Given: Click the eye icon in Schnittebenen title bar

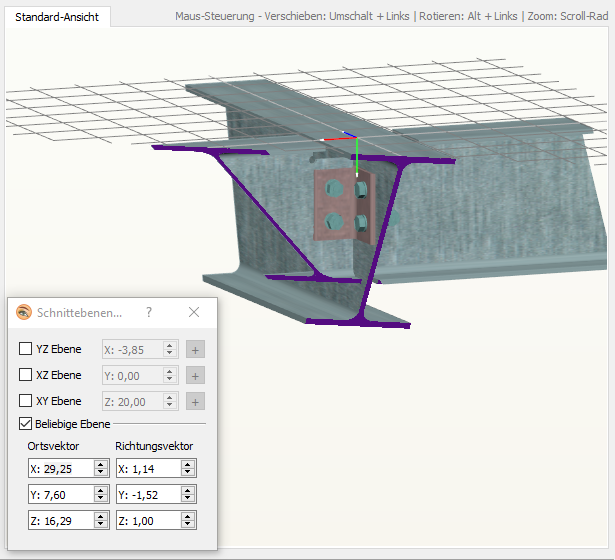Looking at the screenshot, I should [24, 312].
